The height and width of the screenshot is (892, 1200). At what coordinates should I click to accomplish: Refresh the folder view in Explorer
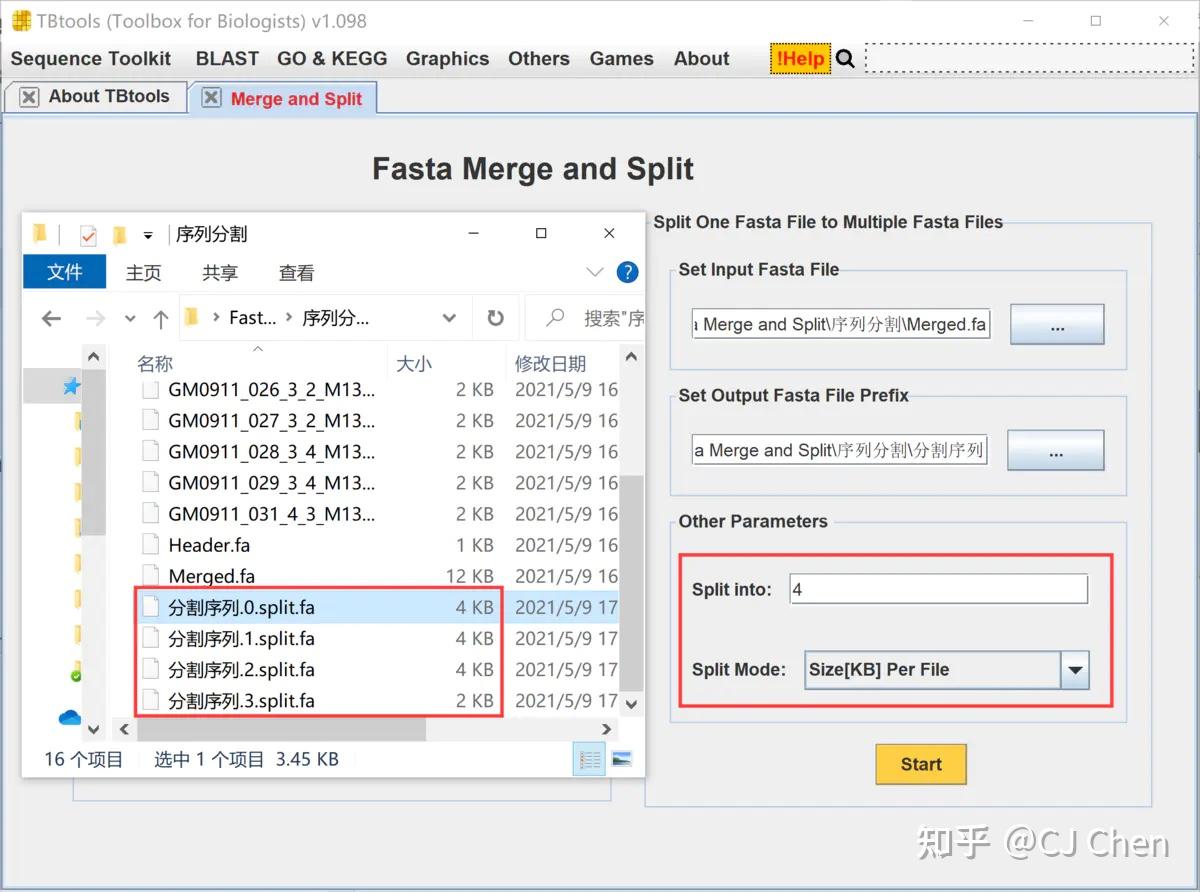tap(495, 318)
